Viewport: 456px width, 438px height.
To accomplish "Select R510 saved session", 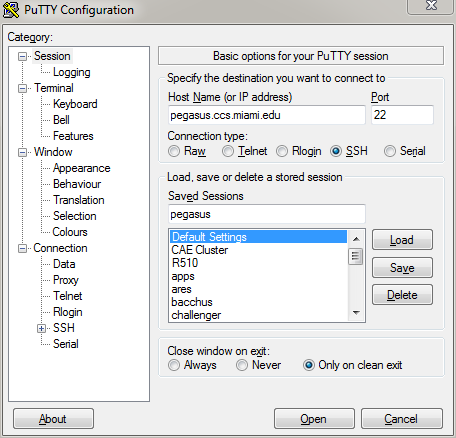I will tap(258, 263).
